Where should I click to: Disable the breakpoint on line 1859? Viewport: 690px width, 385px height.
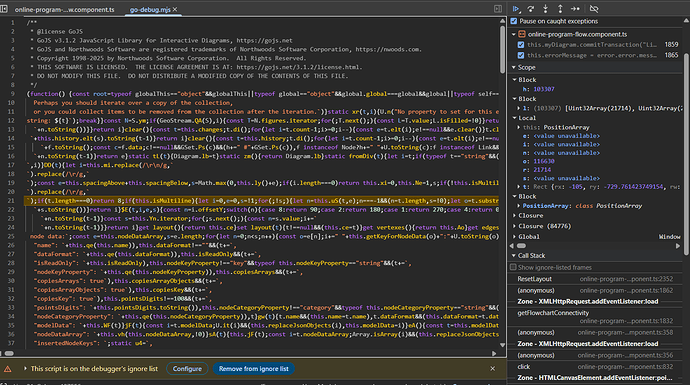(521, 44)
